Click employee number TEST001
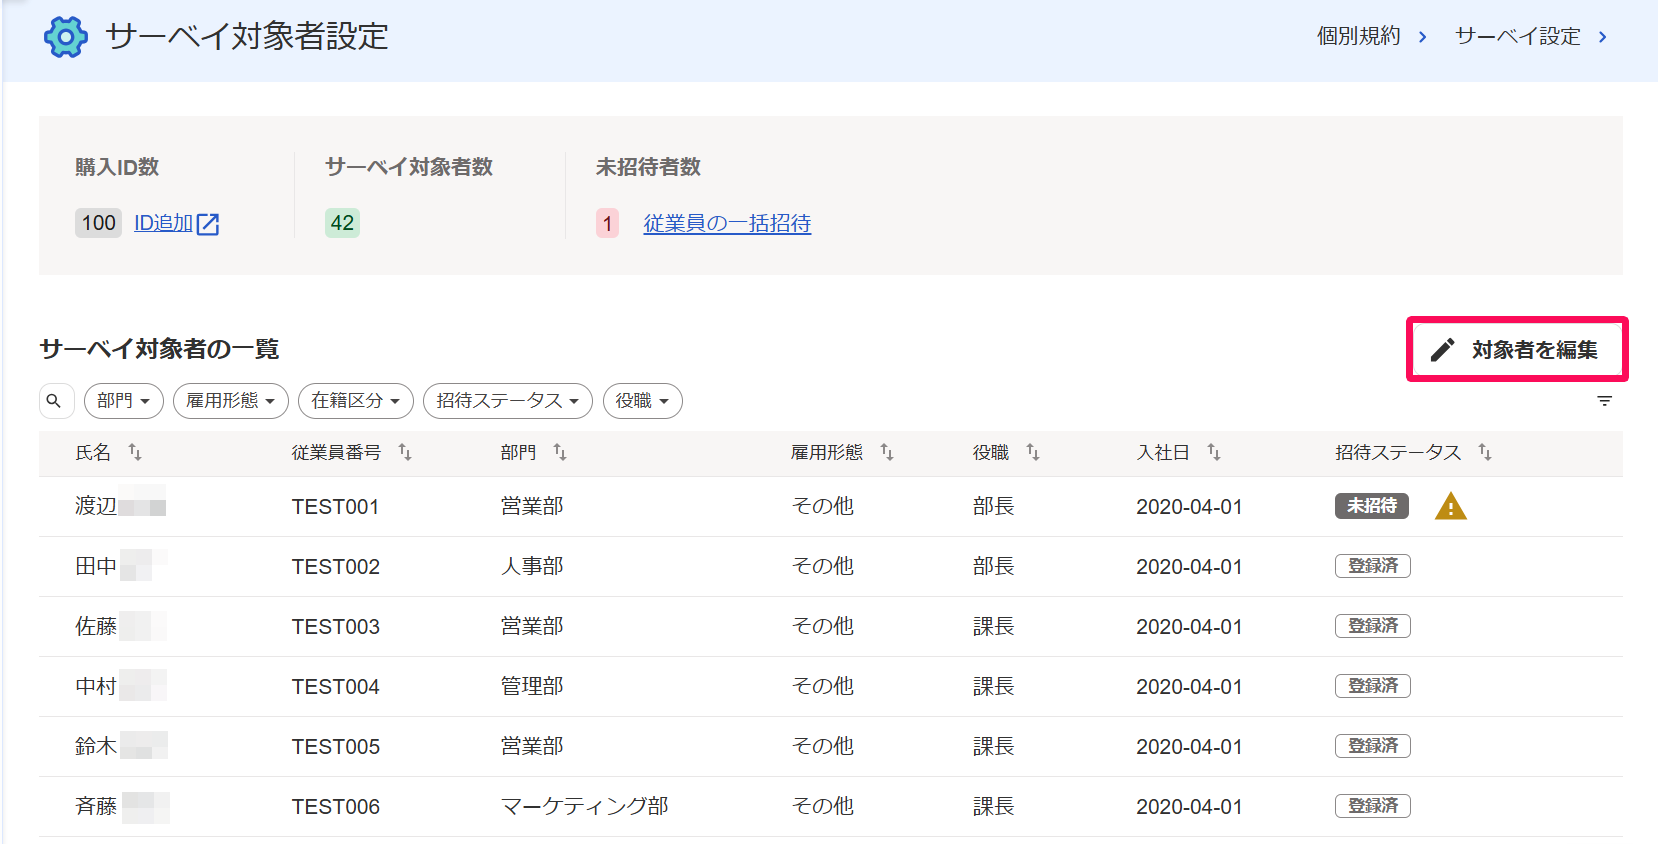Screen dimensions: 1658x844 pos(335,507)
